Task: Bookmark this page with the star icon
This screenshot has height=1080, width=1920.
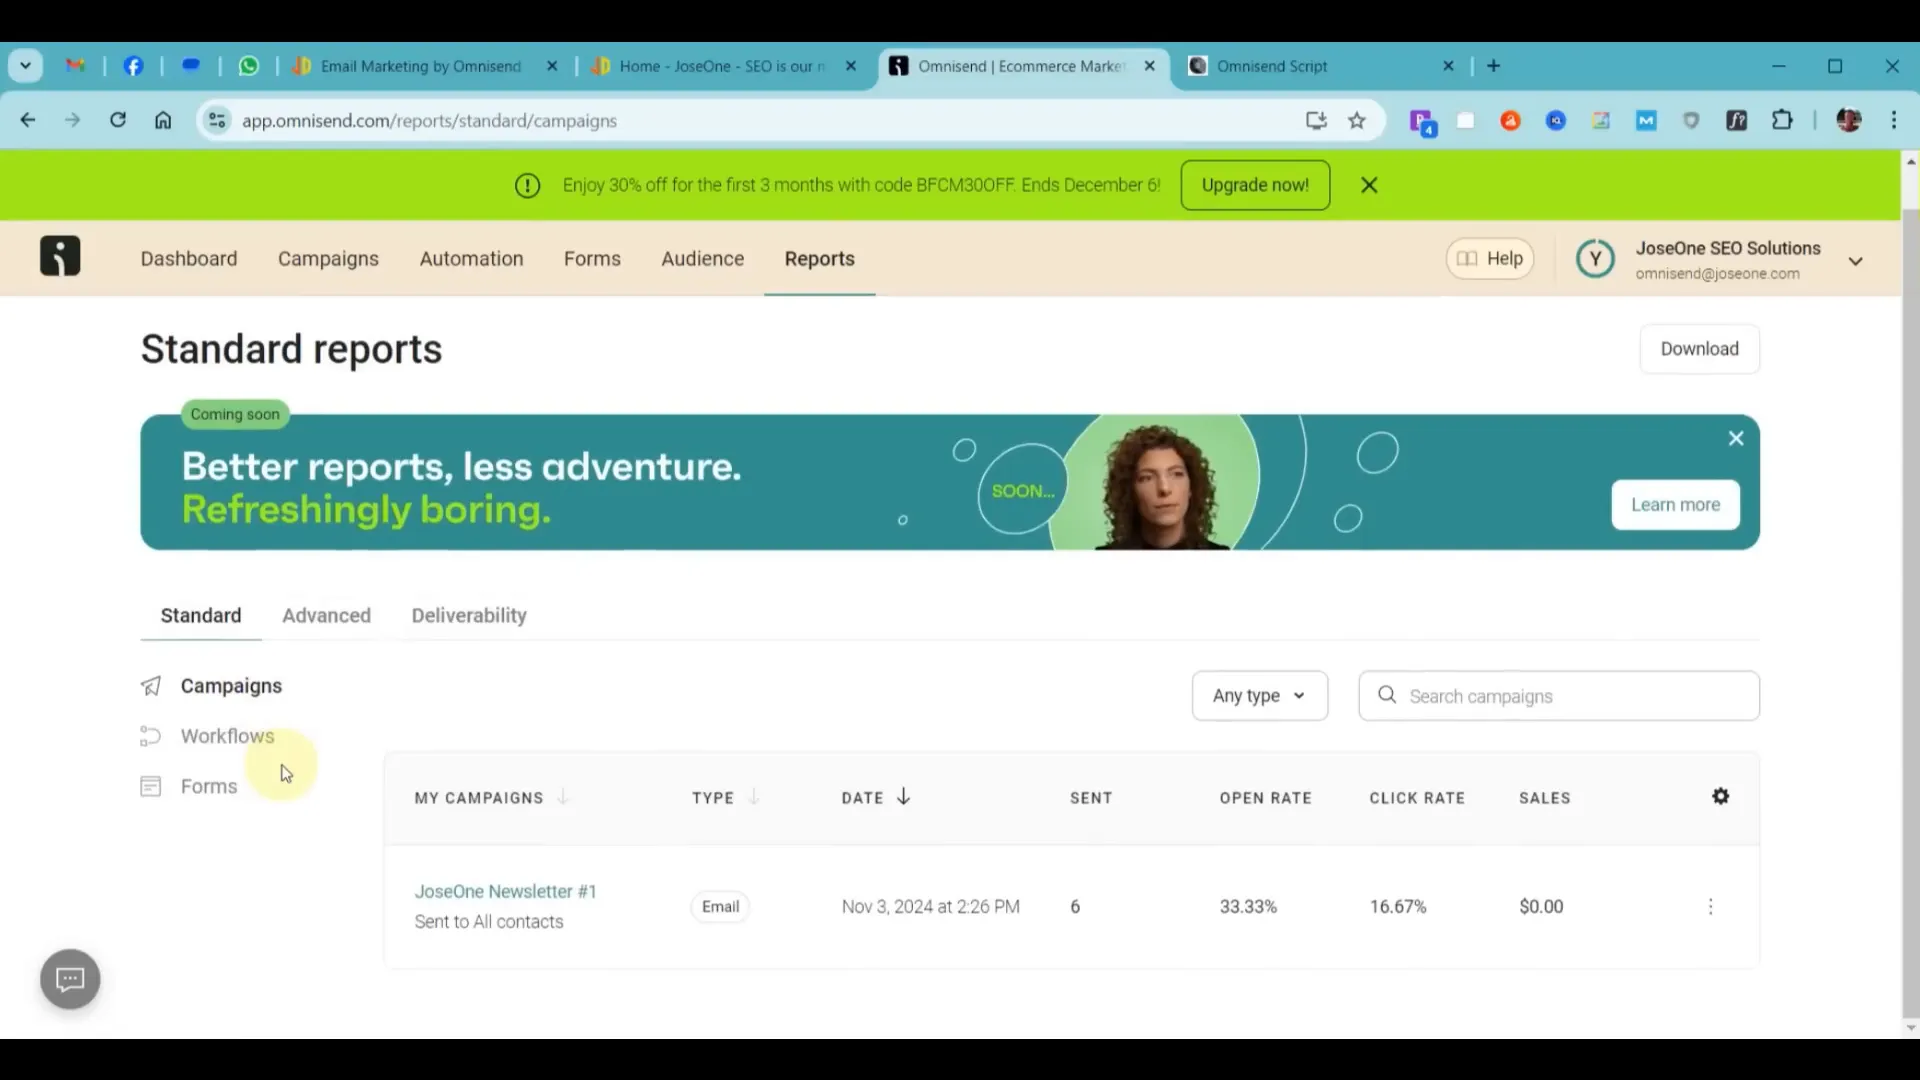Action: [1357, 121]
